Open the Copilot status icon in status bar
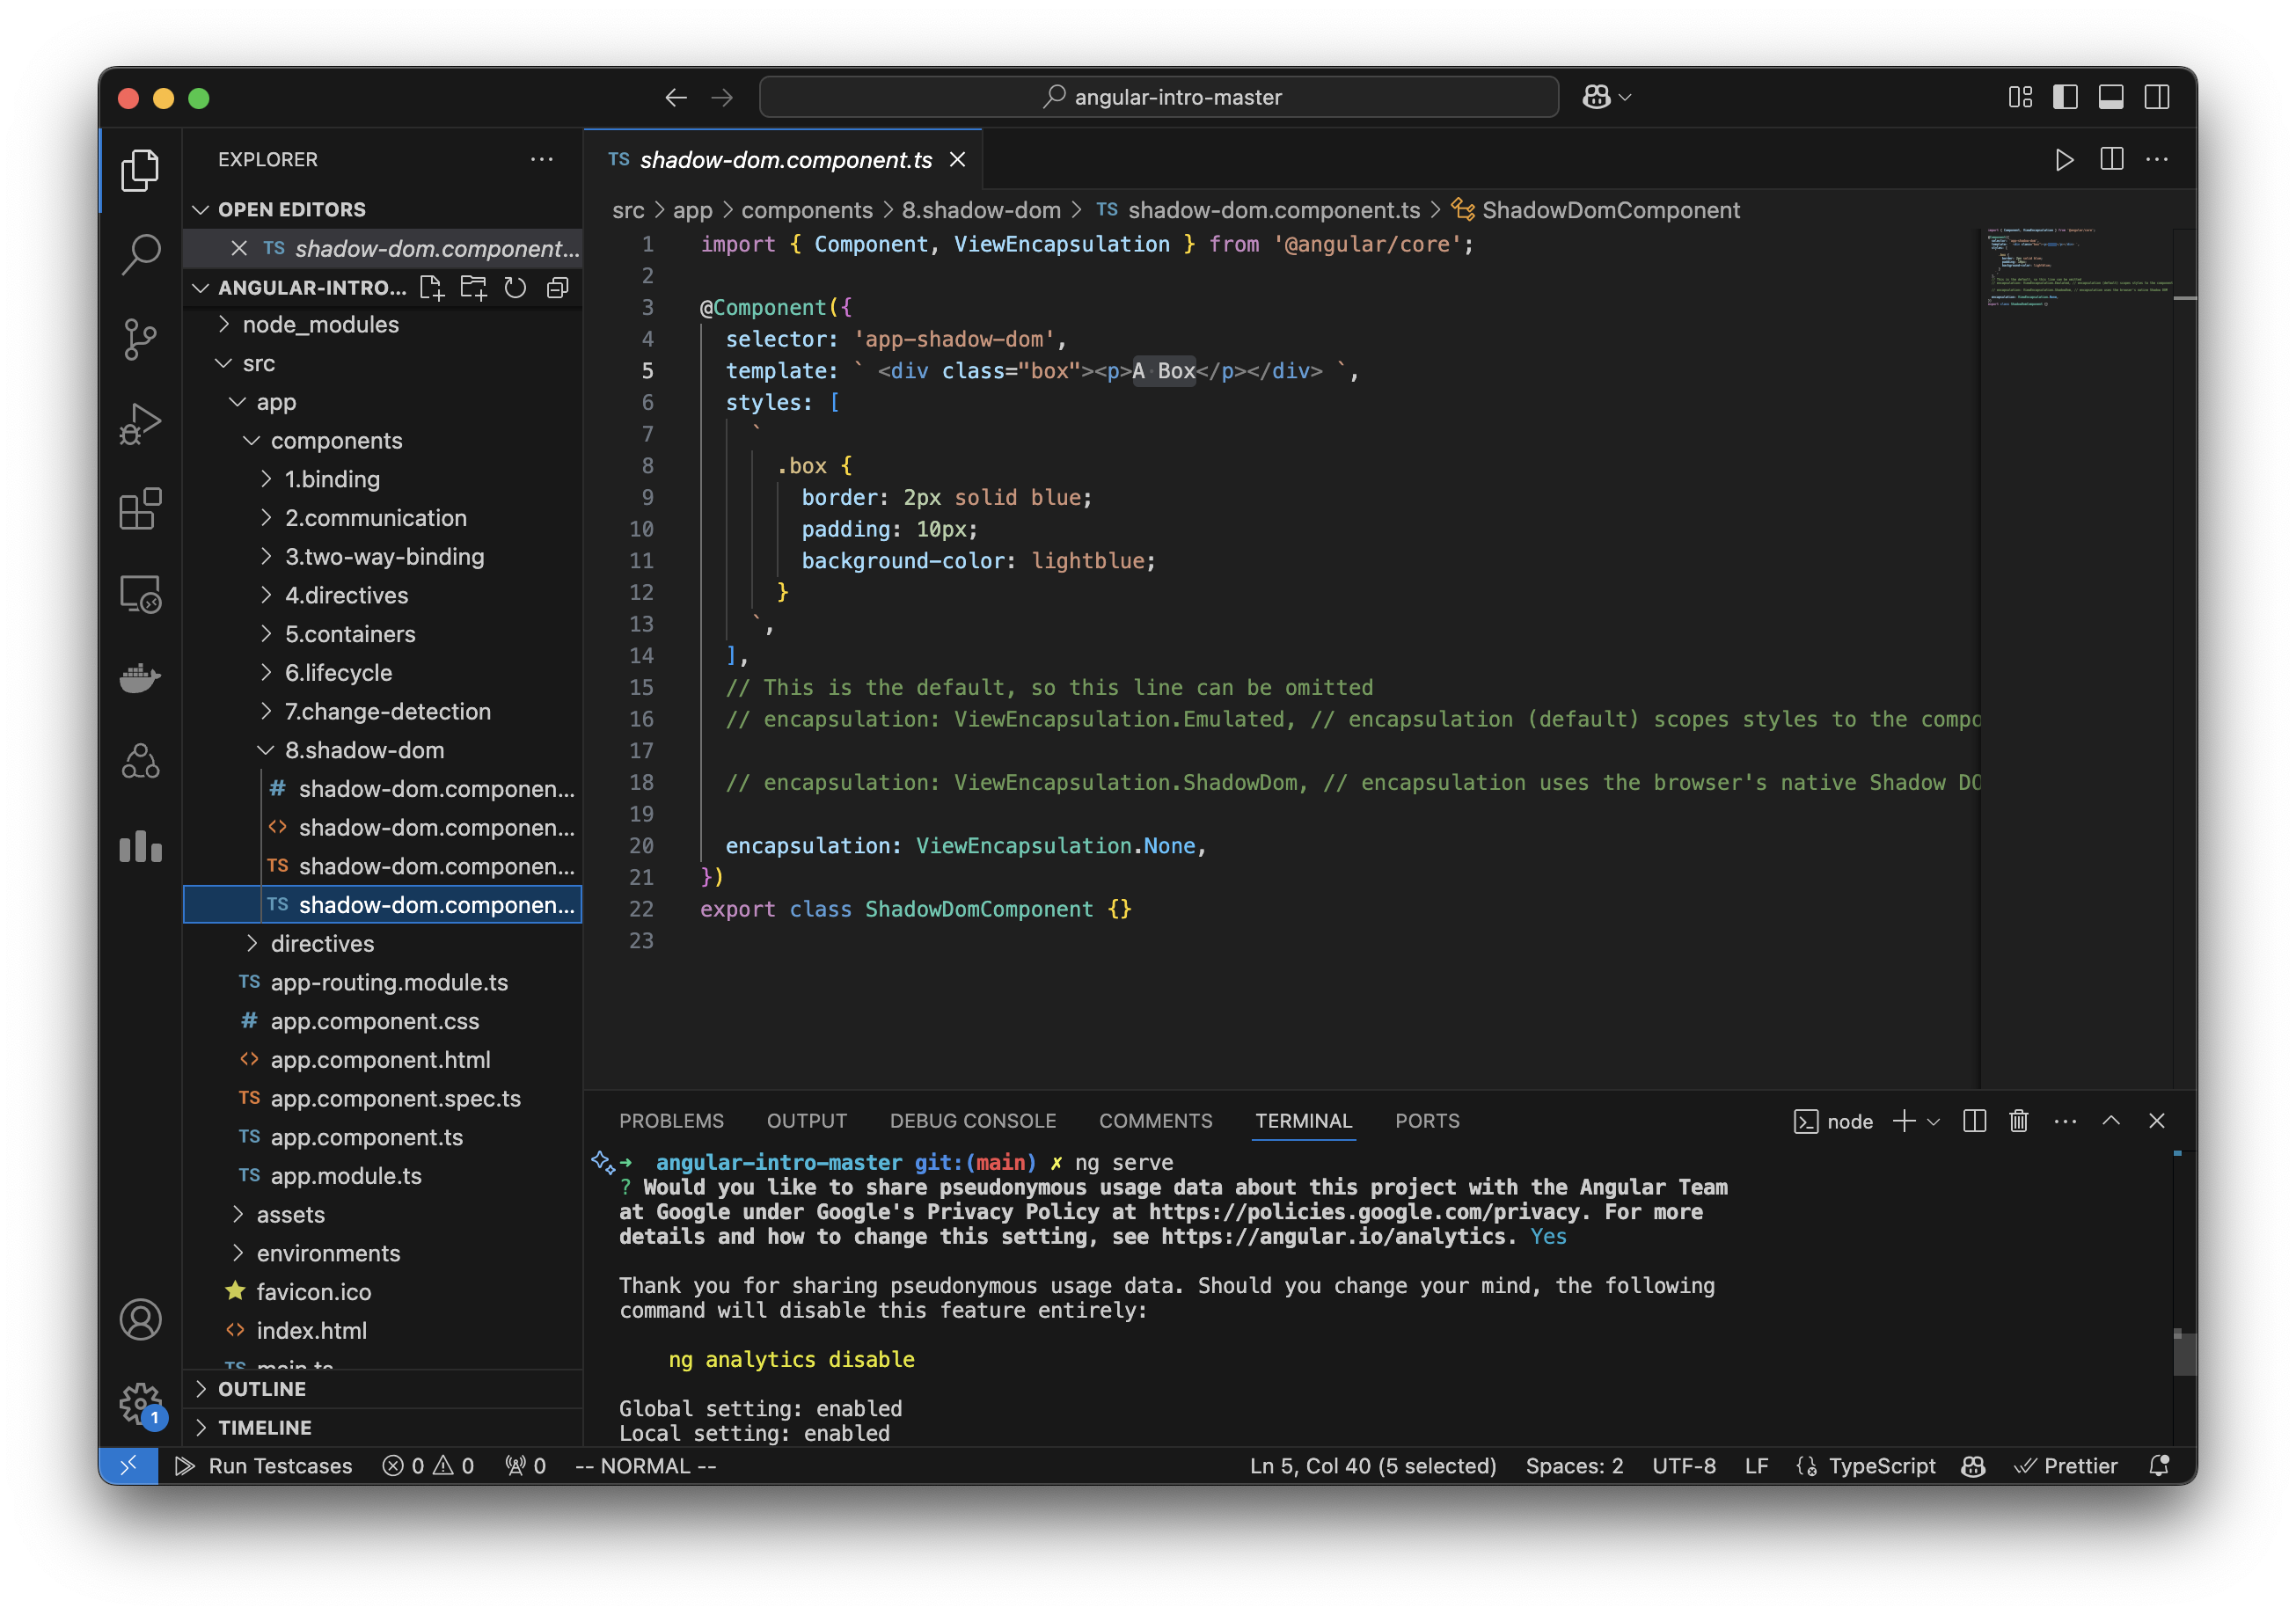Screen dimensions: 2296x1615 [x=1973, y=1466]
